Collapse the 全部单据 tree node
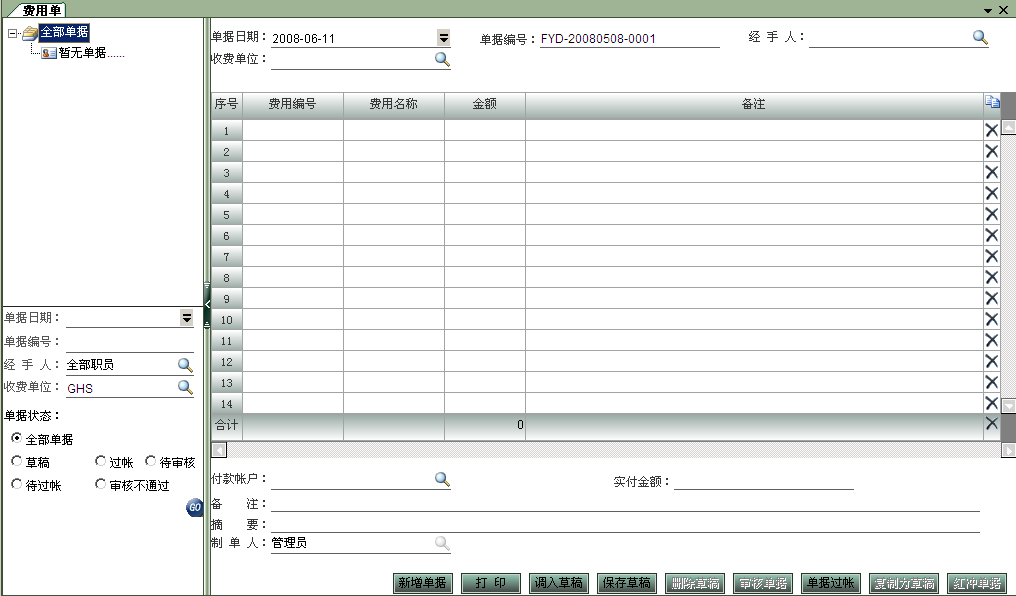Viewport: 1016px width, 596px height. point(9,32)
